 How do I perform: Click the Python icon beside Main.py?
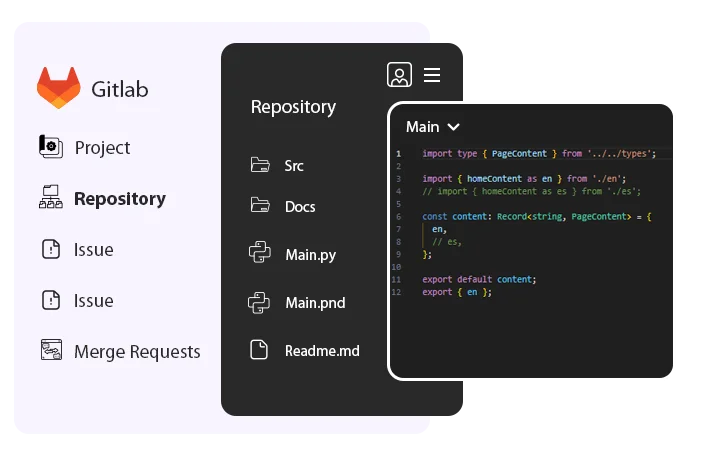[x=260, y=254]
